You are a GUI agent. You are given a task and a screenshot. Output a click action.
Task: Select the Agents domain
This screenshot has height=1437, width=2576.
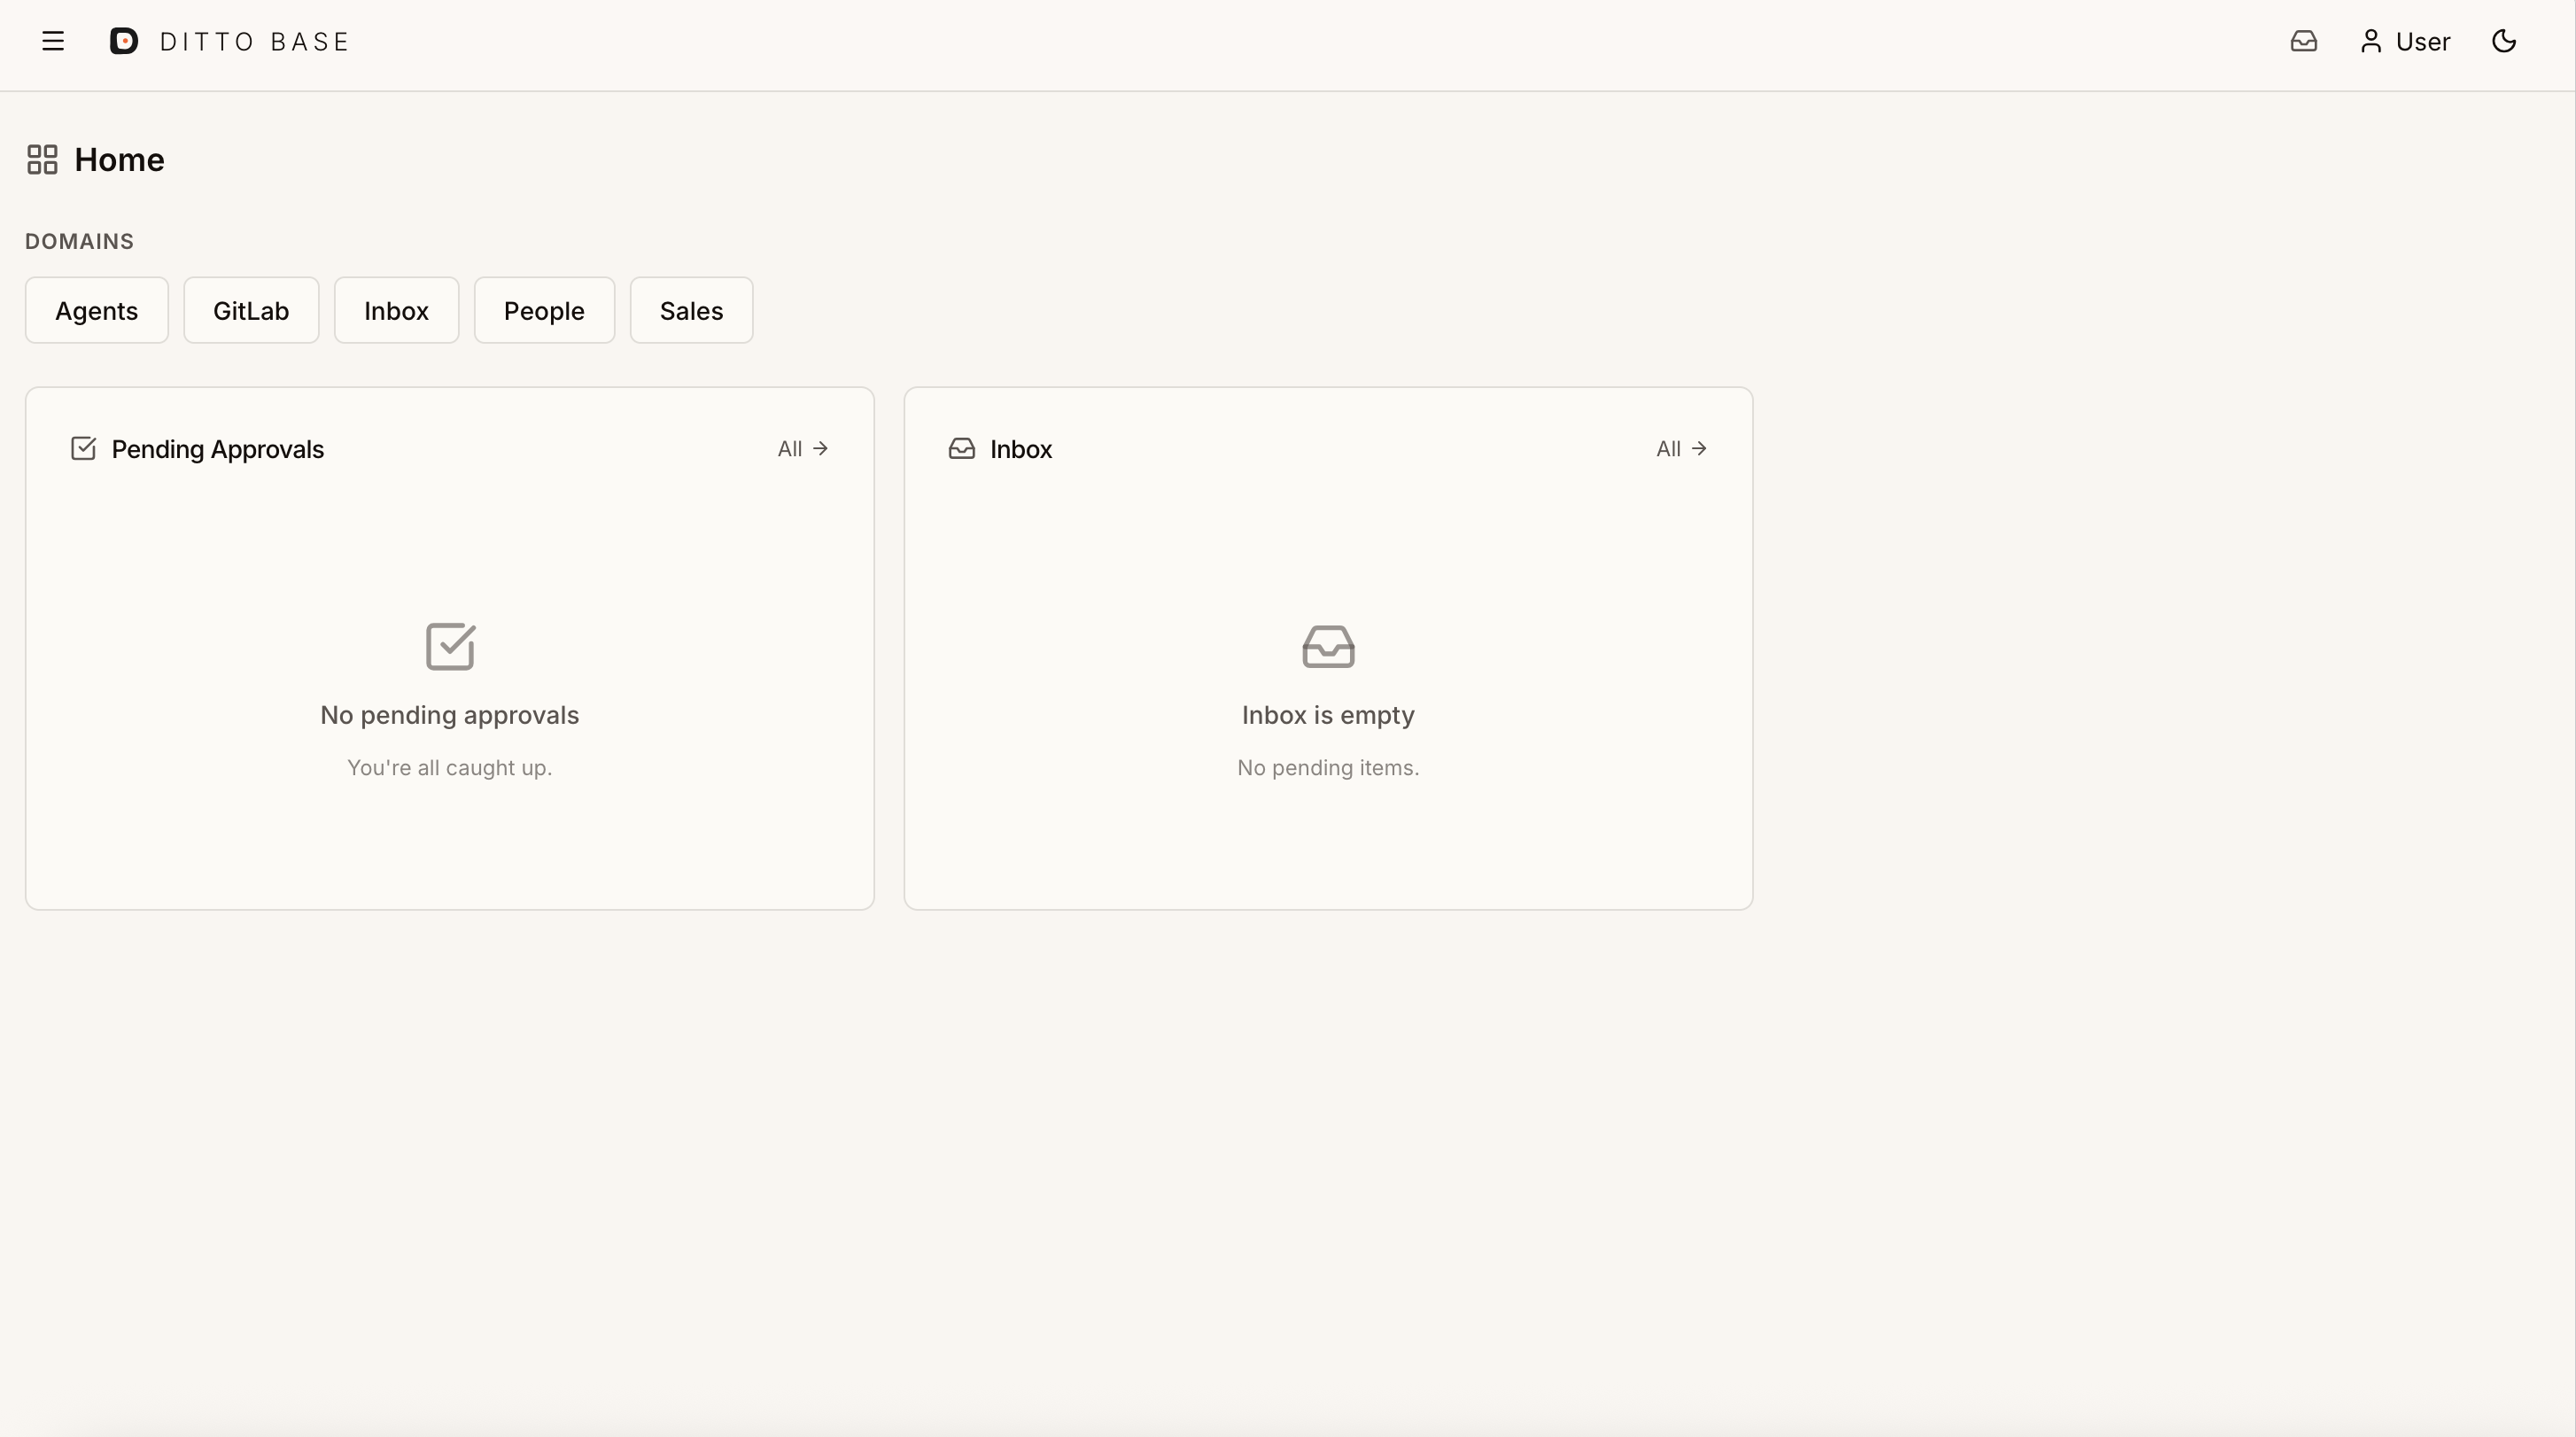[x=96, y=310]
